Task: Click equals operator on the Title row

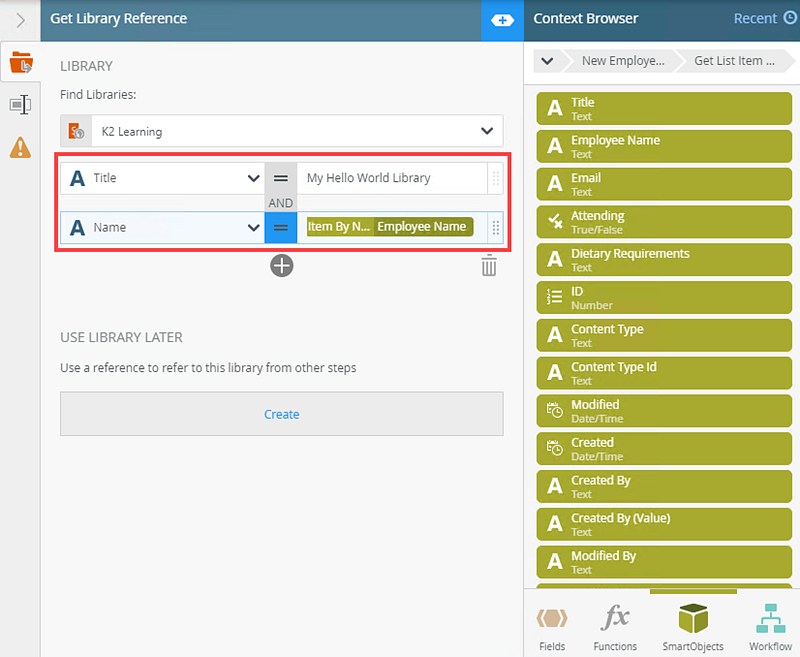Action: [281, 178]
